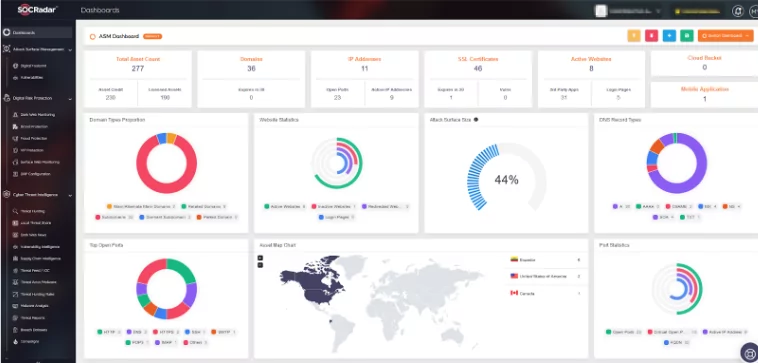758x363 pixels.
Task: Open the Cloud Bucket card
Action: coord(704,63)
